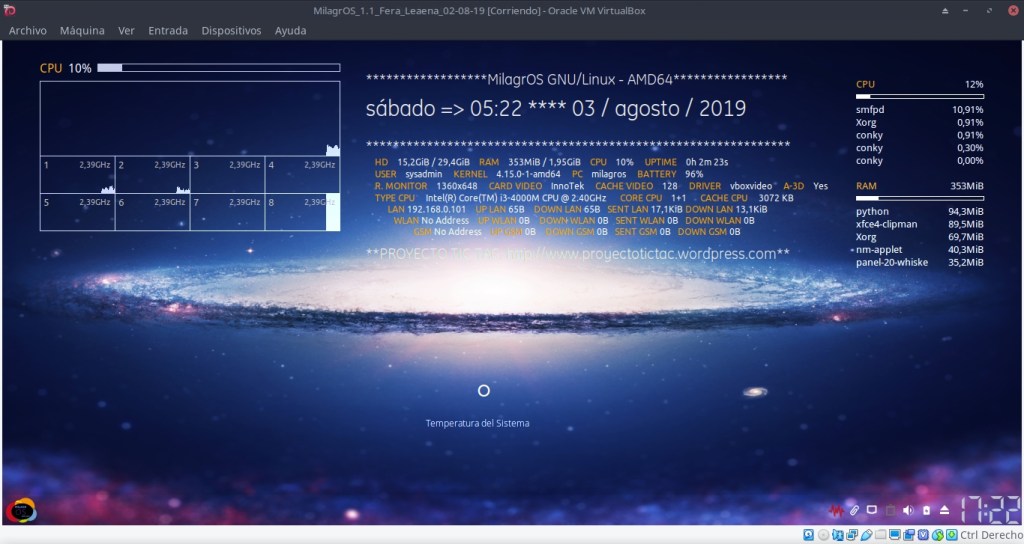Click the VirtualBox network adapter indicator
The width and height of the screenshot is (1024, 544).
(852, 535)
